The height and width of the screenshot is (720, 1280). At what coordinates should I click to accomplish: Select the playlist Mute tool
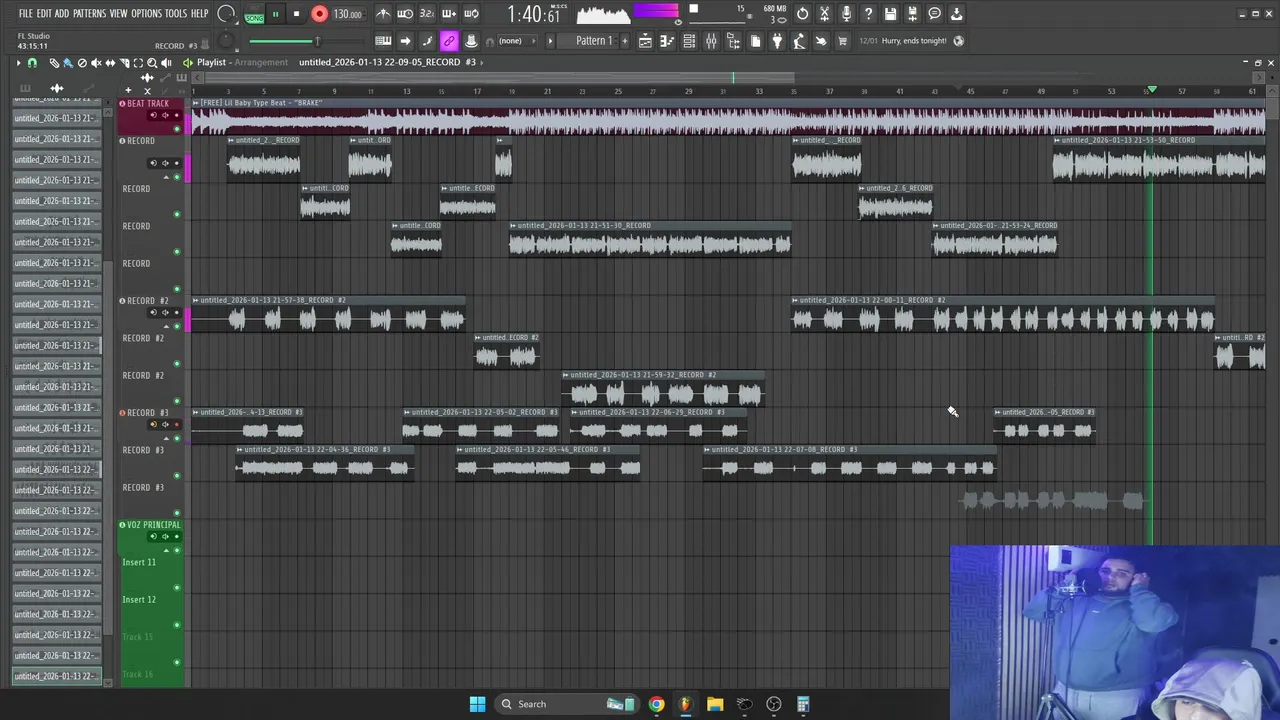coord(96,63)
